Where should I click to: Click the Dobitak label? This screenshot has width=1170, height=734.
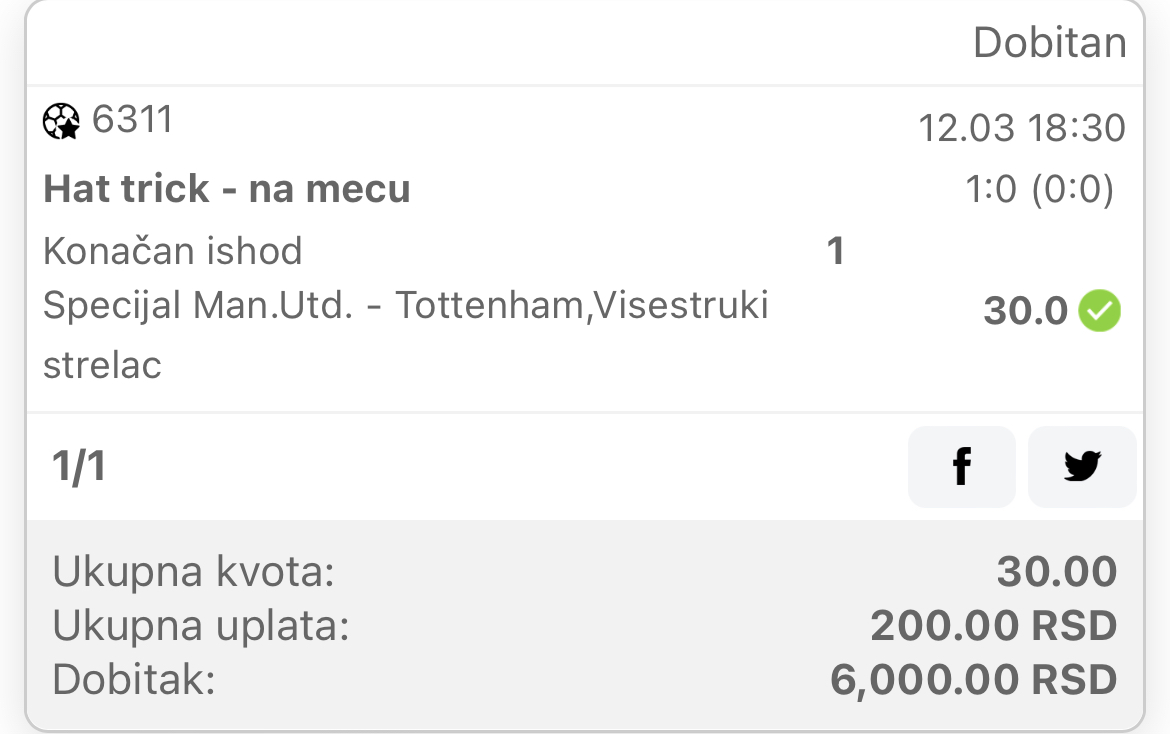pyautogui.click(x=134, y=680)
